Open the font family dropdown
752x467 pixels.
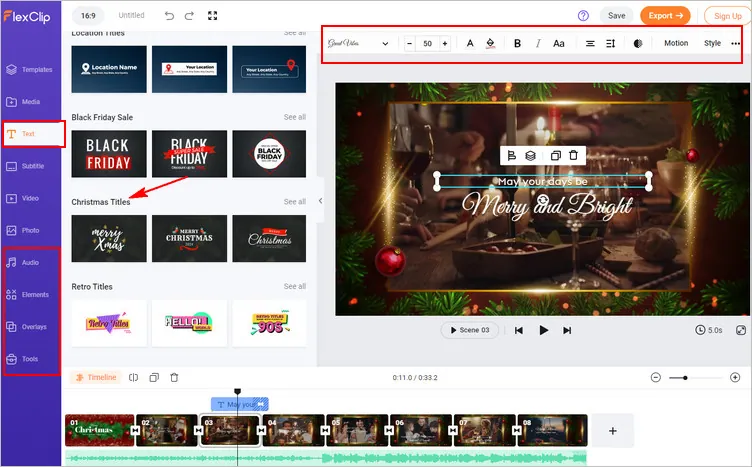358,43
